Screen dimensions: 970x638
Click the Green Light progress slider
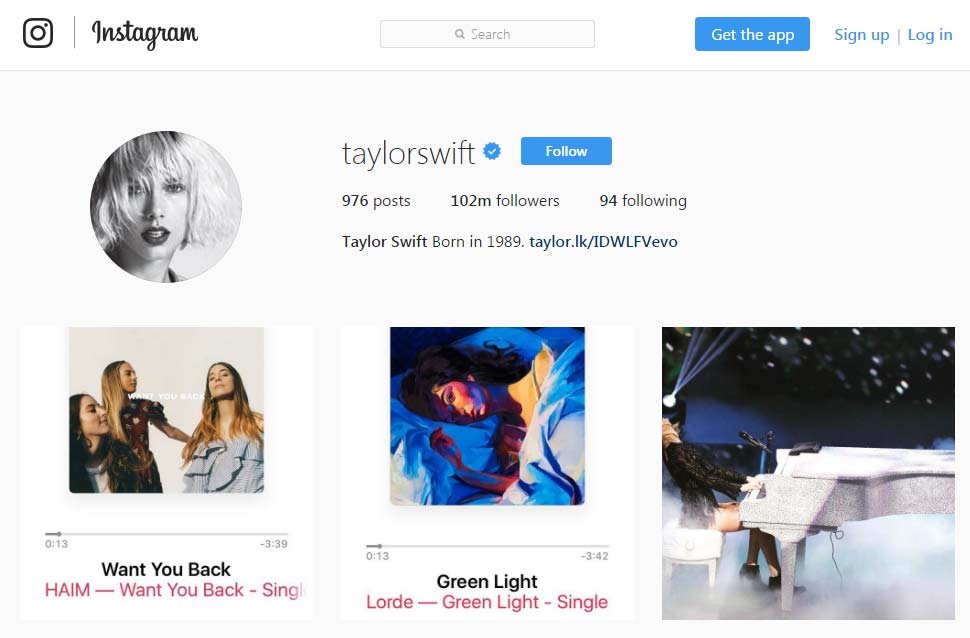coord(487,546)
